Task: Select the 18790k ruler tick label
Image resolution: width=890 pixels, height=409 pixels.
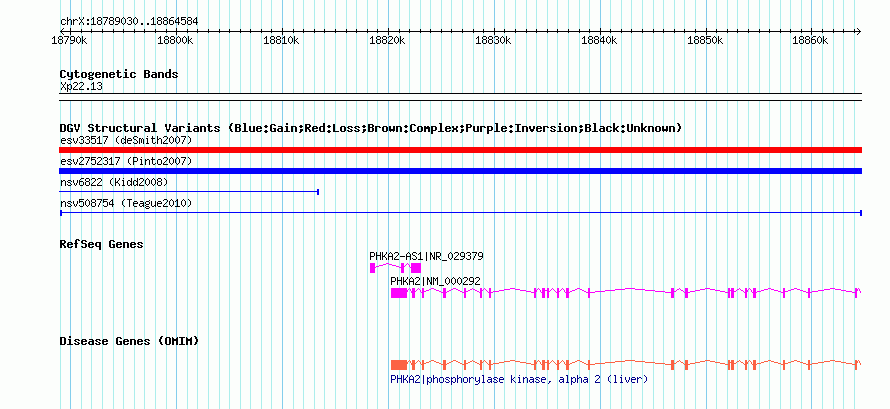Action: click(x=71, y=41)
